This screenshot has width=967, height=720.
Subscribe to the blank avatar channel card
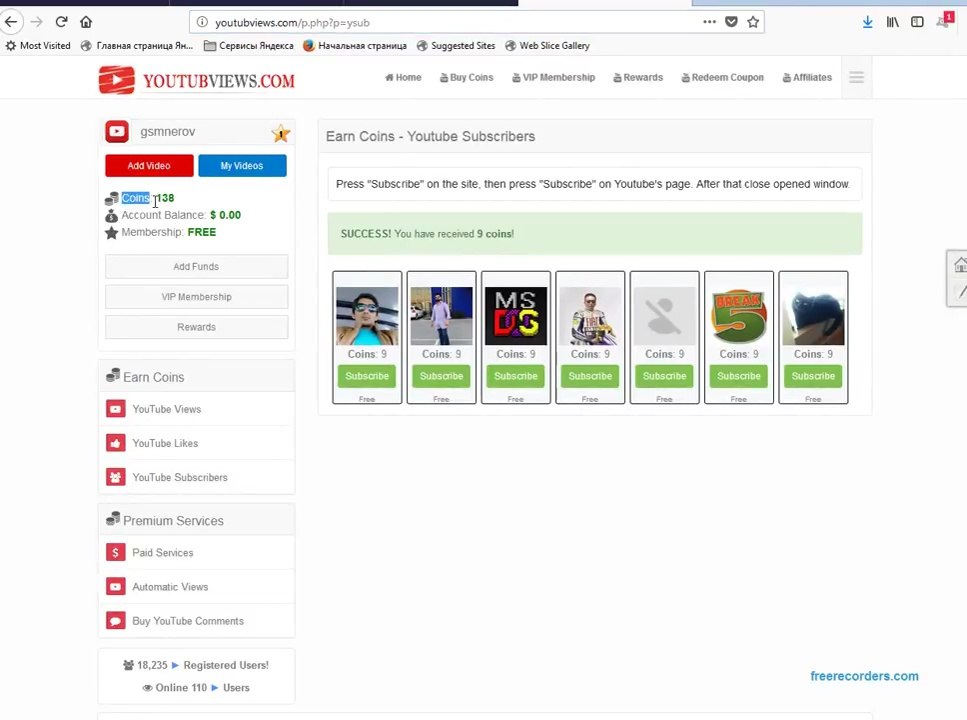pos(664,376)
